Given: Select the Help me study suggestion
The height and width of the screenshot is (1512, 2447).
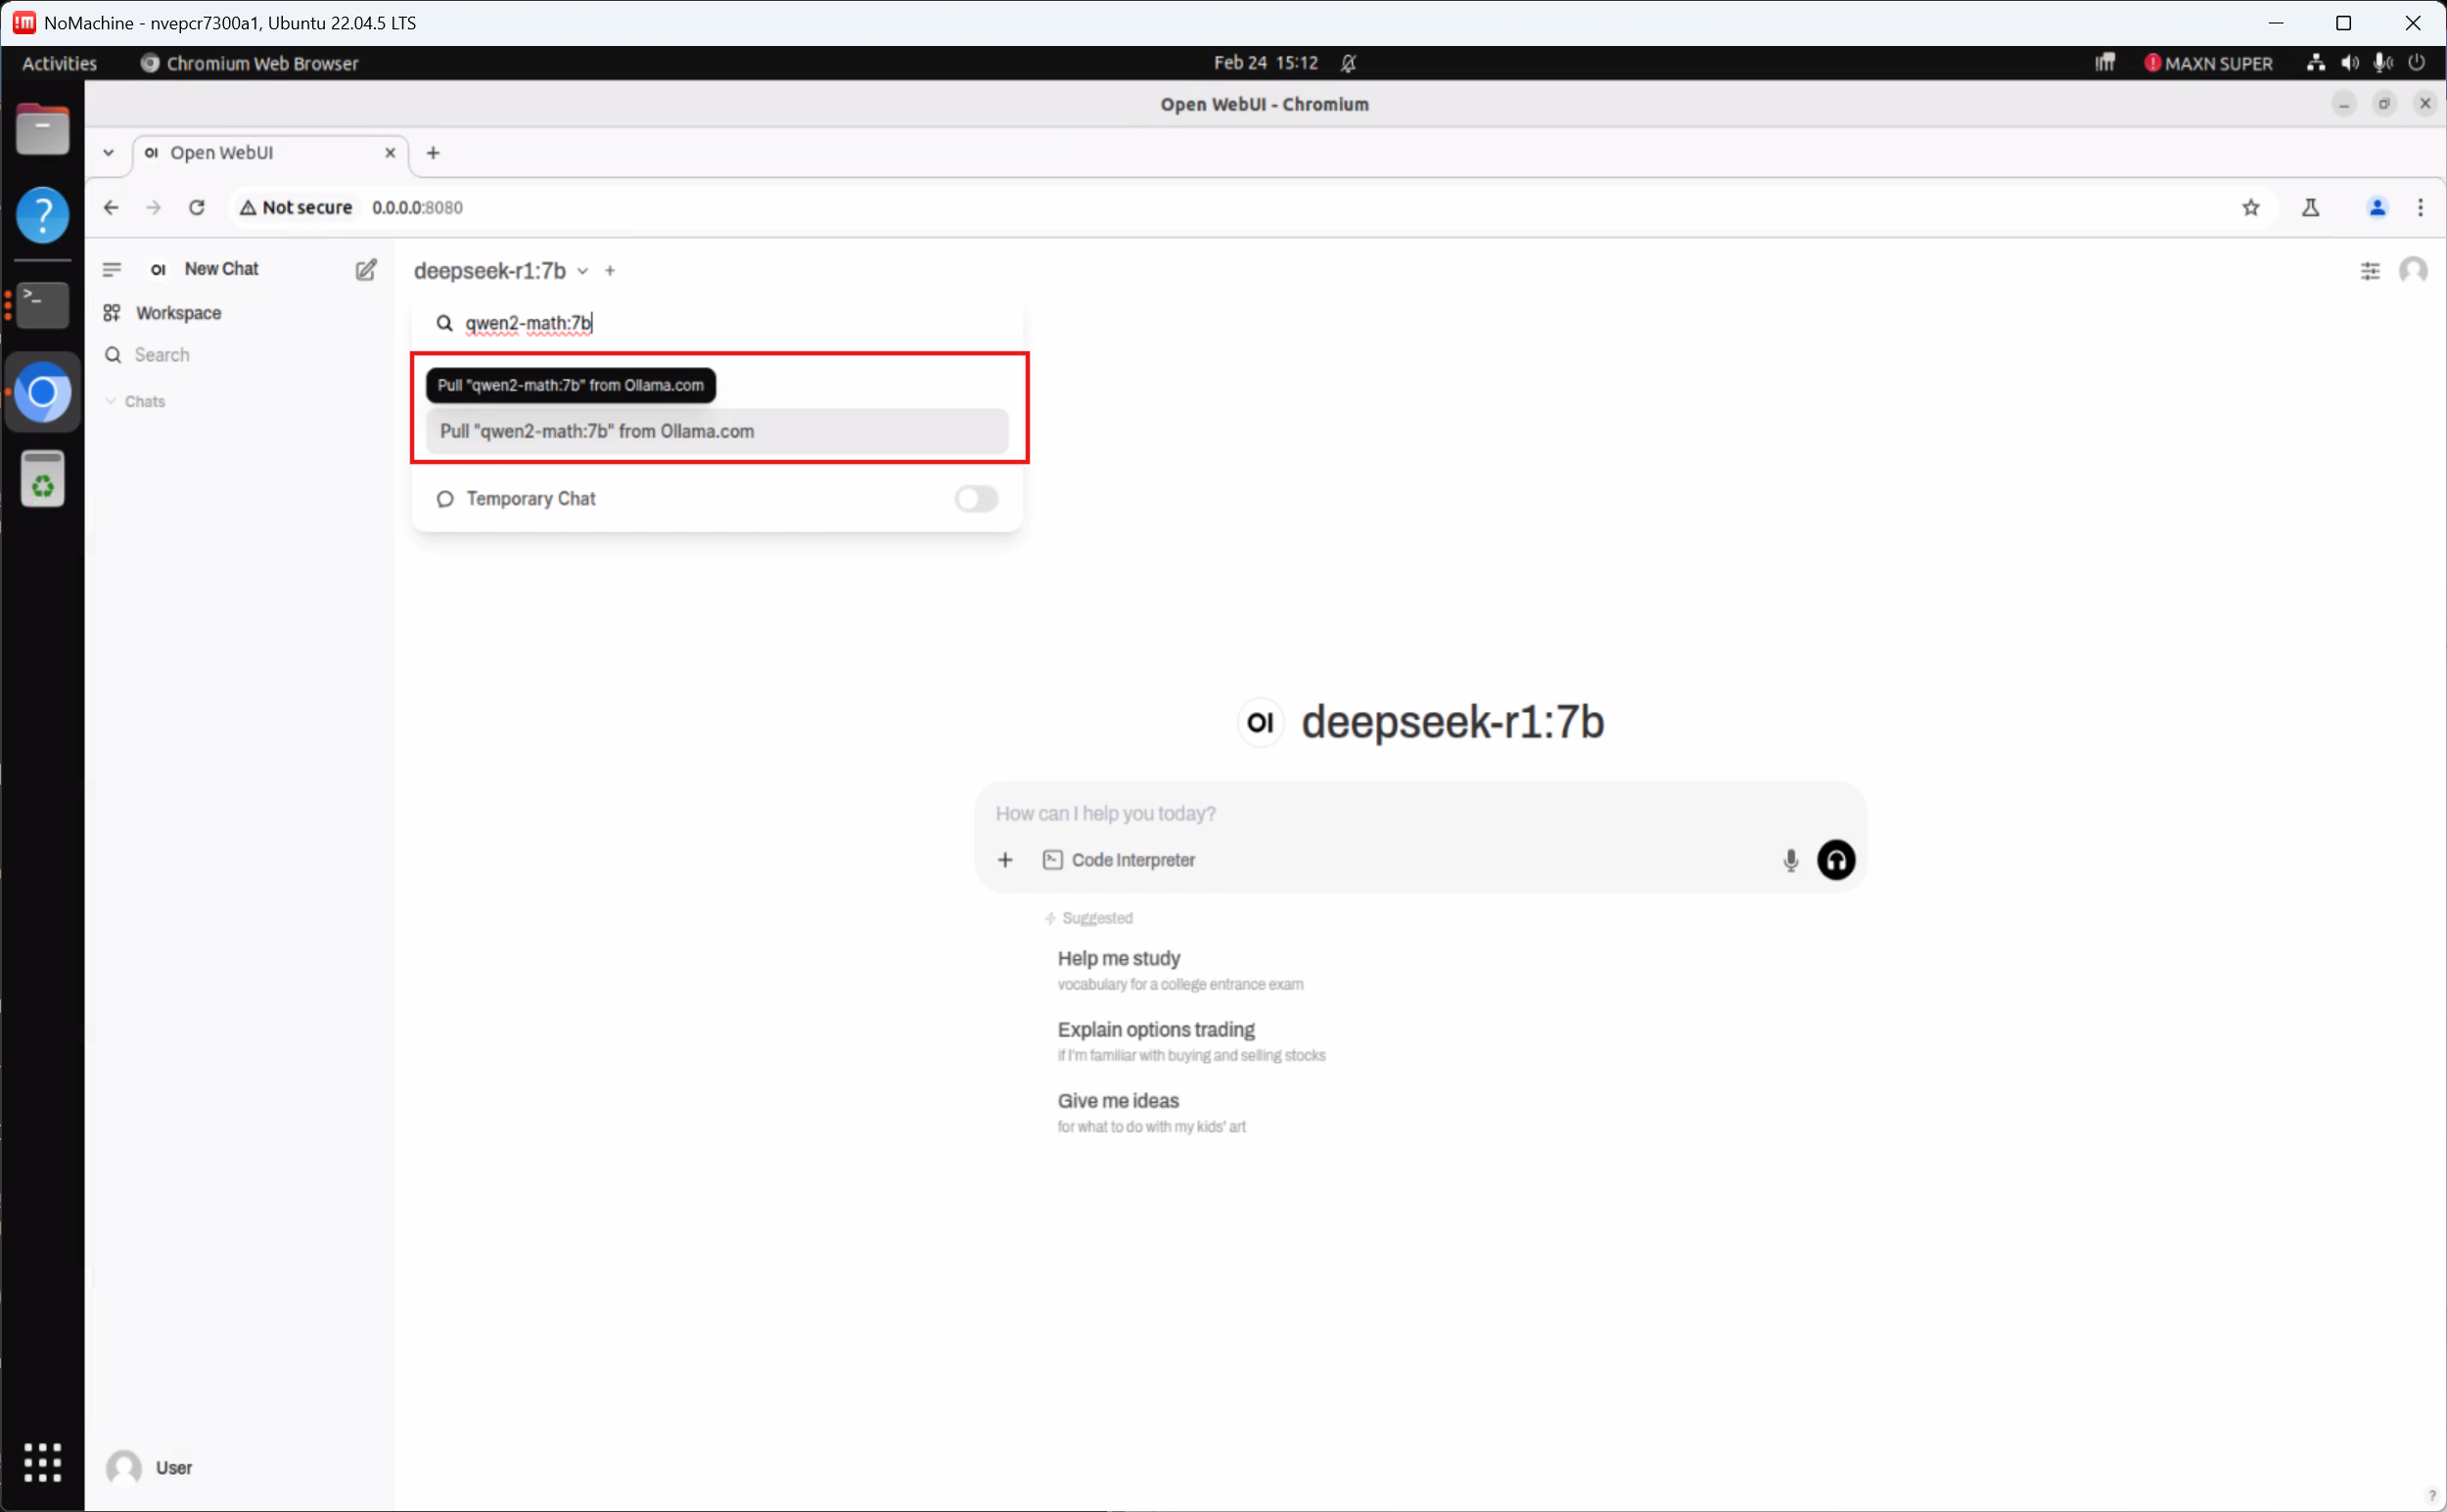Looking at the screenshot, I should [x=1119, y=958].
